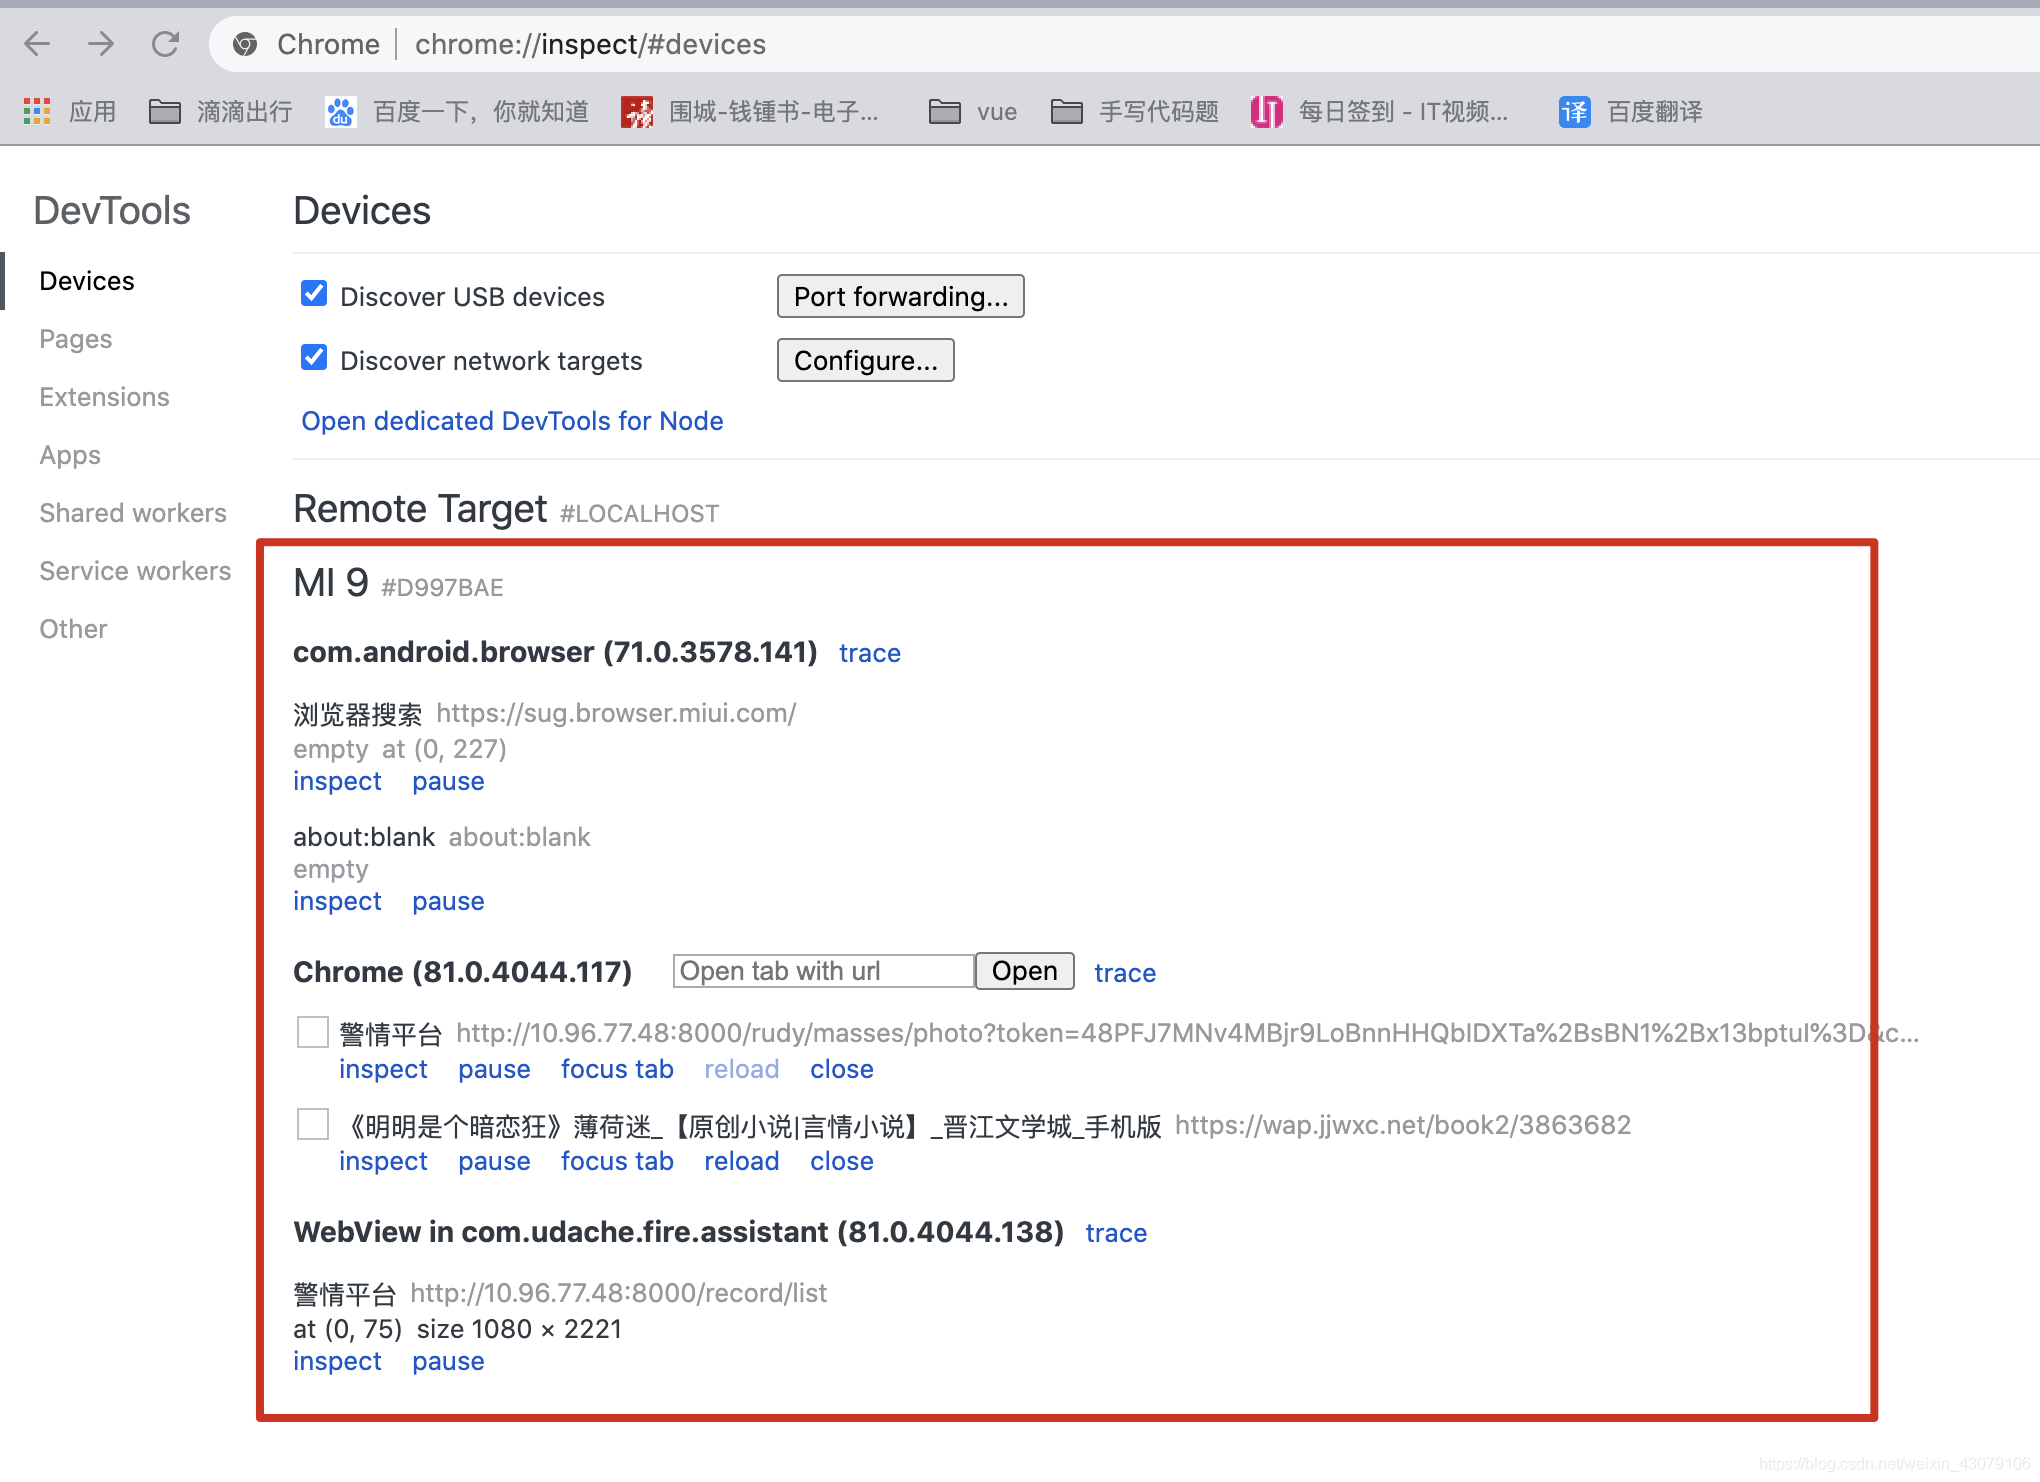This screenshot has width=2040, height=1482.
Task: Inspect the 浏览器搜索 page
Action: click(x=337, y=781)
